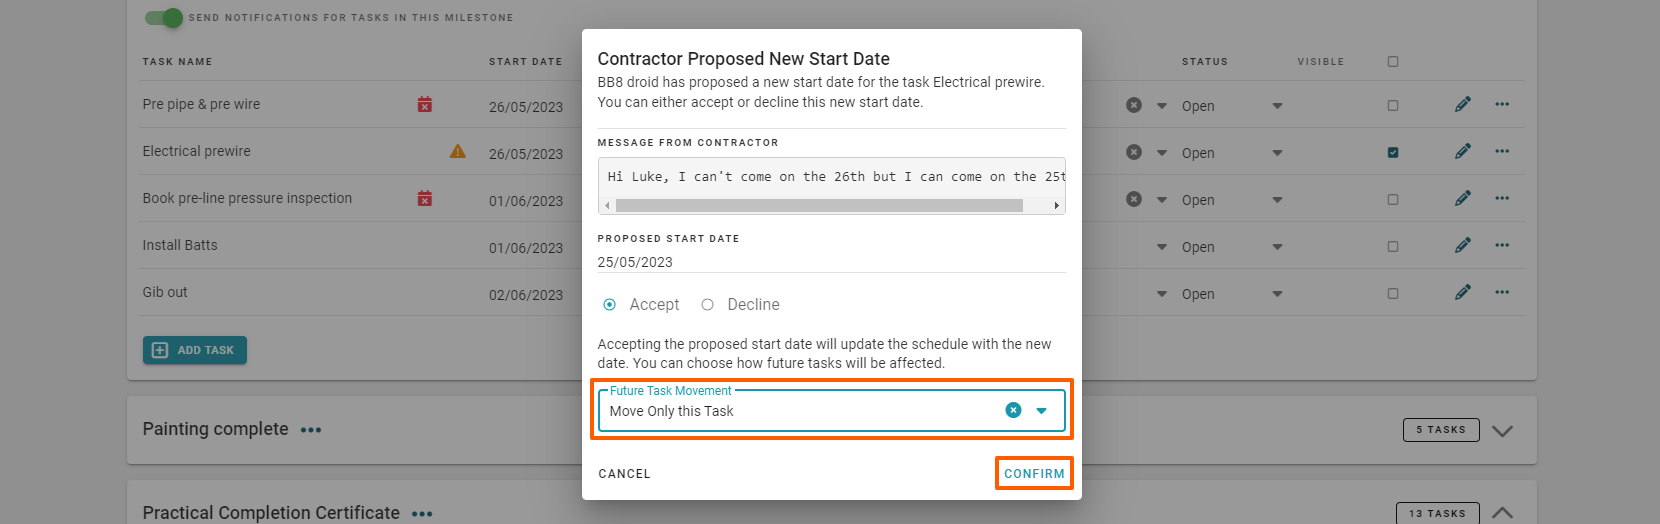This screenshot has height=524, width=1660.
Task: Select the Decline radio option
Action: point(708,305)
